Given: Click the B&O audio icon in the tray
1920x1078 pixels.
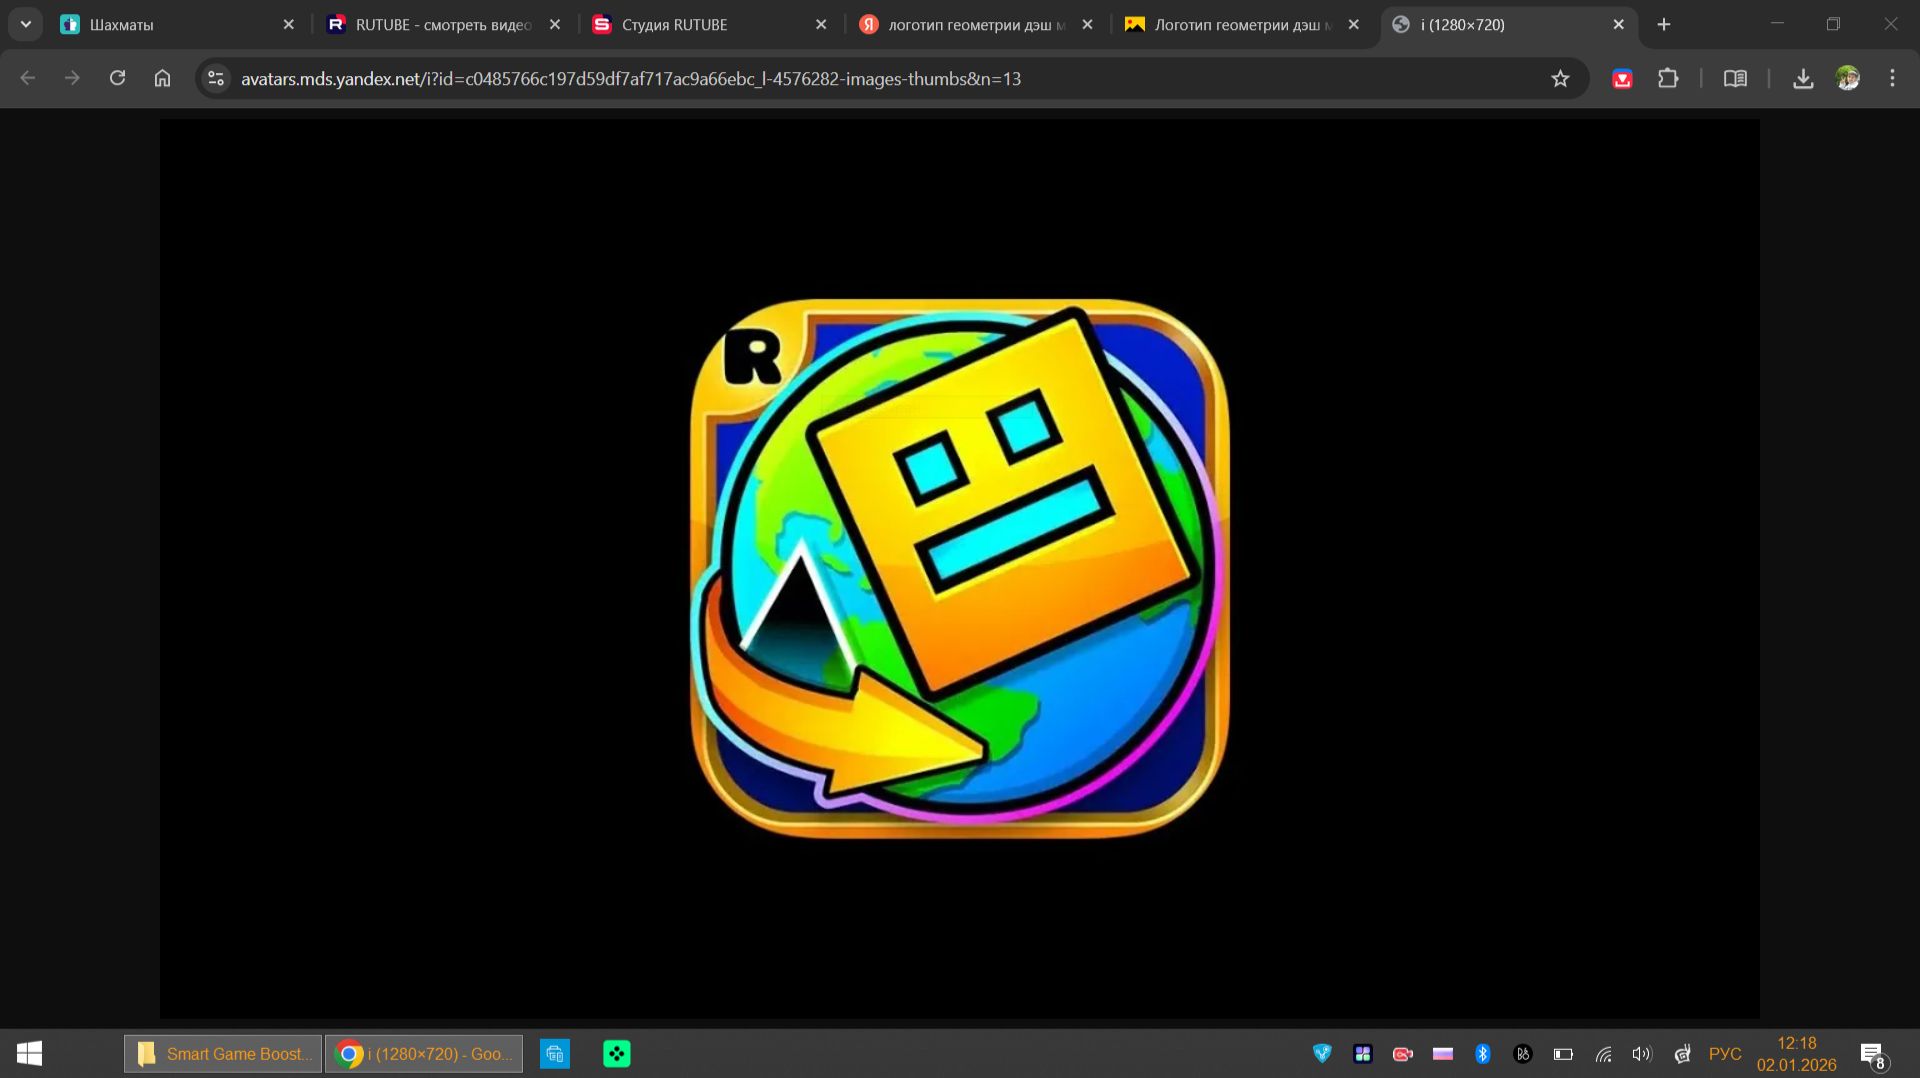Looking at the screenshot, I should 1522,1052.
